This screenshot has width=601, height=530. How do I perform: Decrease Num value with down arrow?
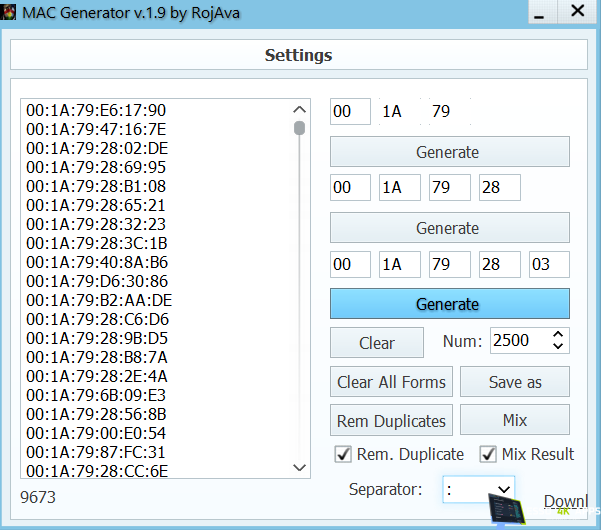click(558, 348)
